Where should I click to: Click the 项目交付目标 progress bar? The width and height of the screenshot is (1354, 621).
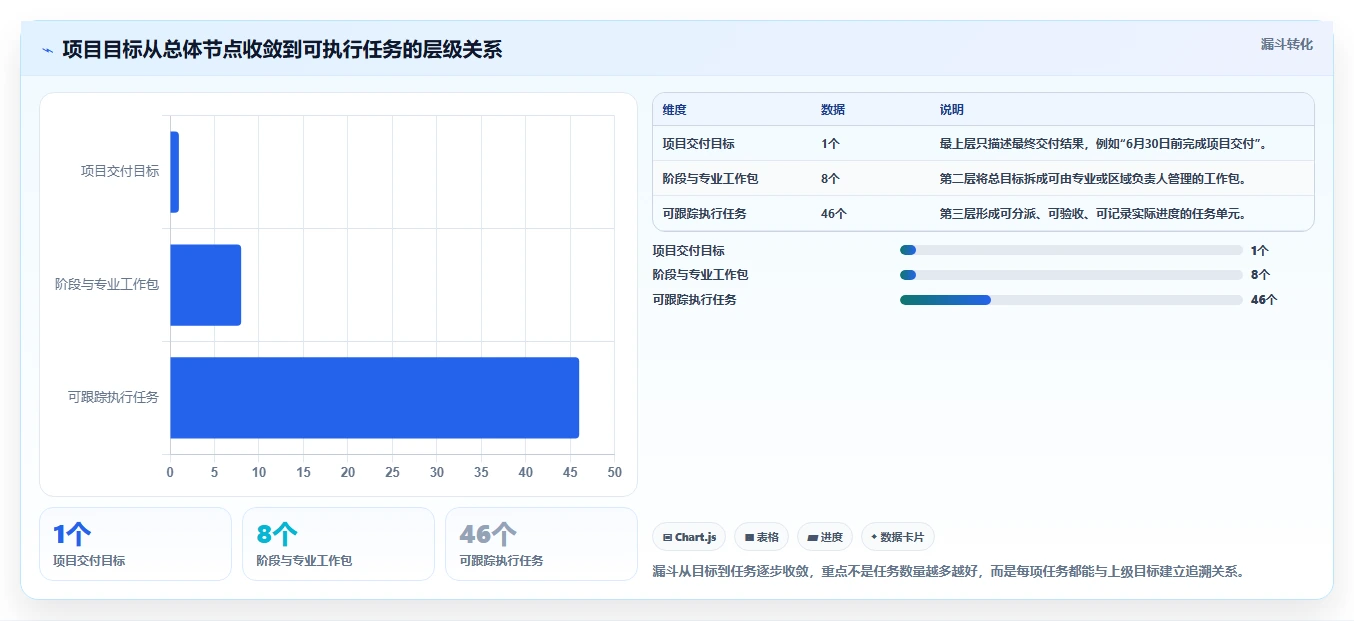(x=1071, y=251)
